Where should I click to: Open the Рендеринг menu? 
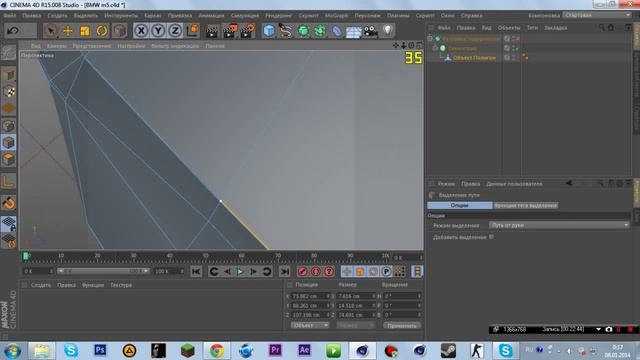click(279, 16)
